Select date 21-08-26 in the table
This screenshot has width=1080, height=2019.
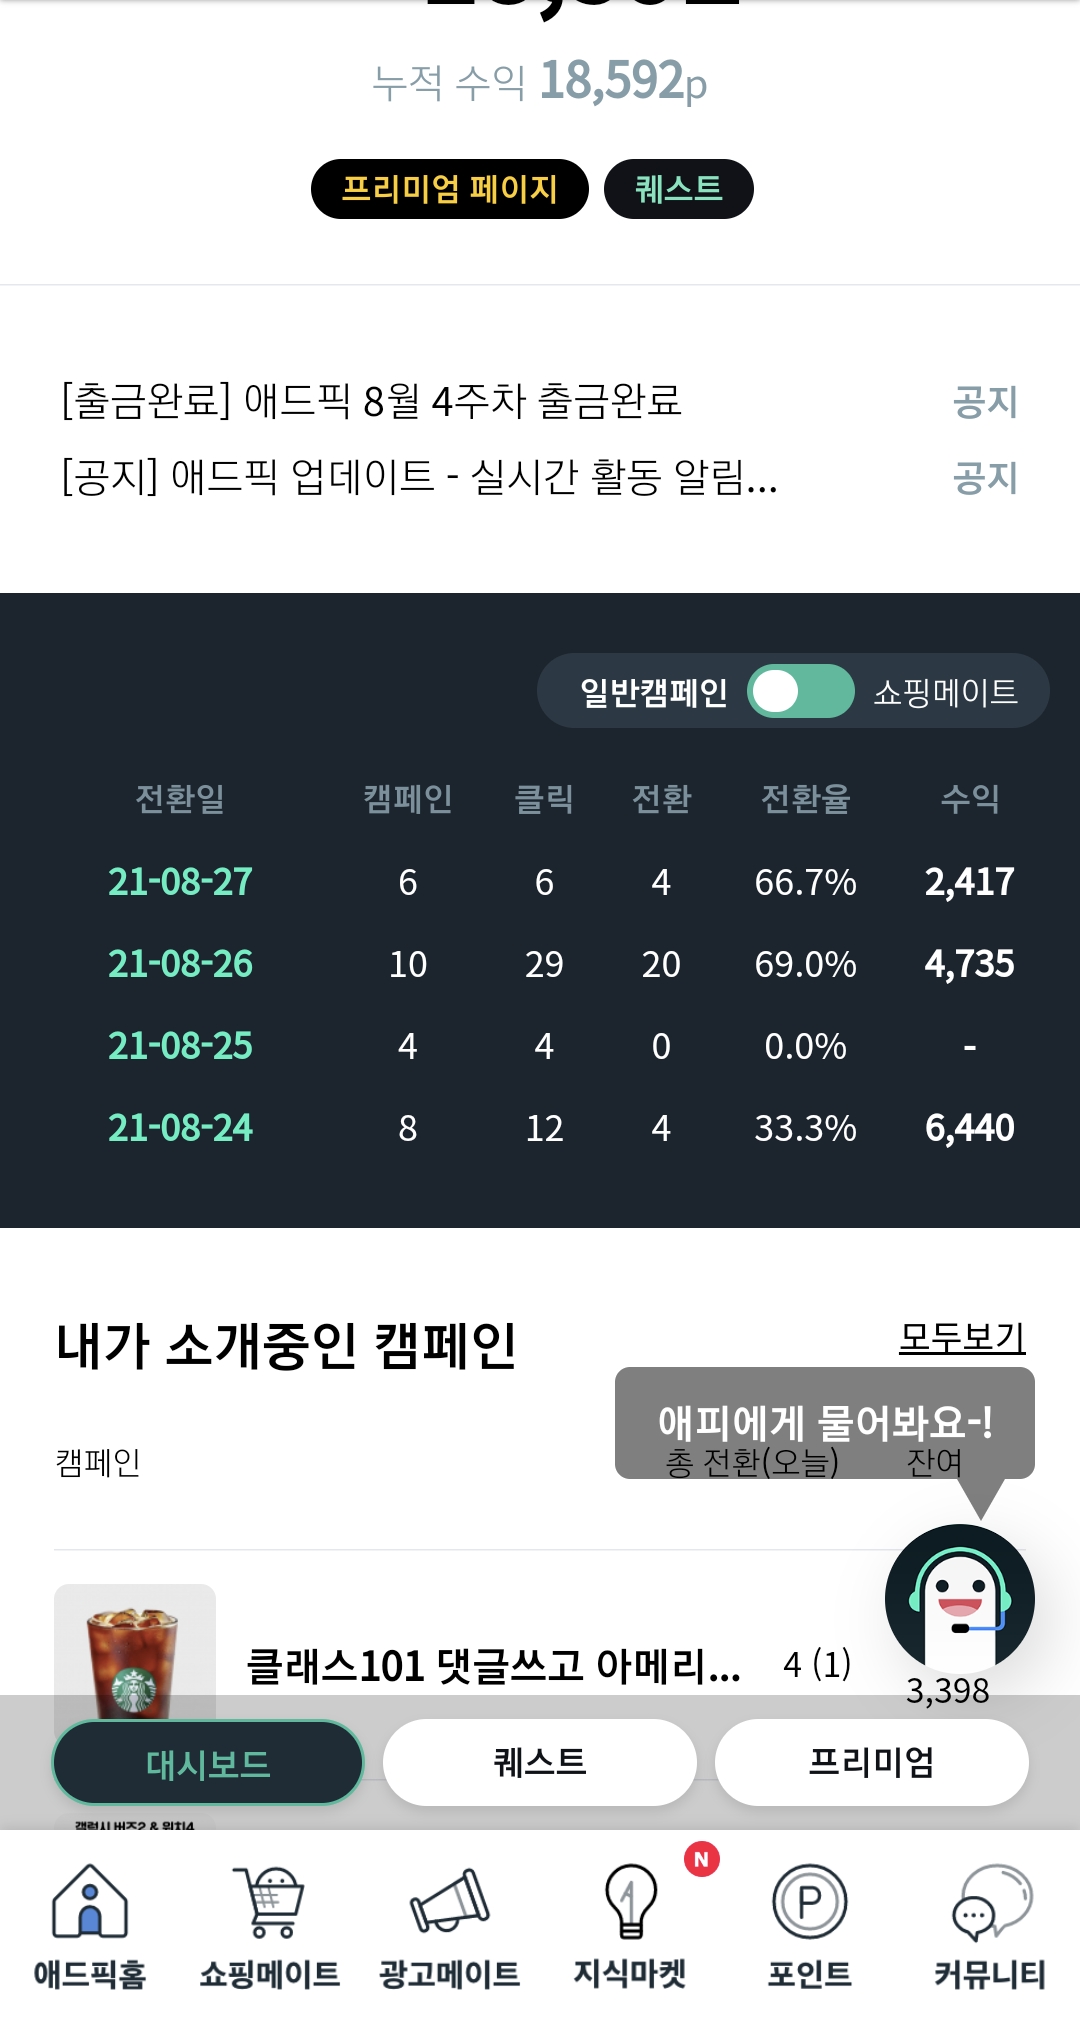[x=180, y=963]
